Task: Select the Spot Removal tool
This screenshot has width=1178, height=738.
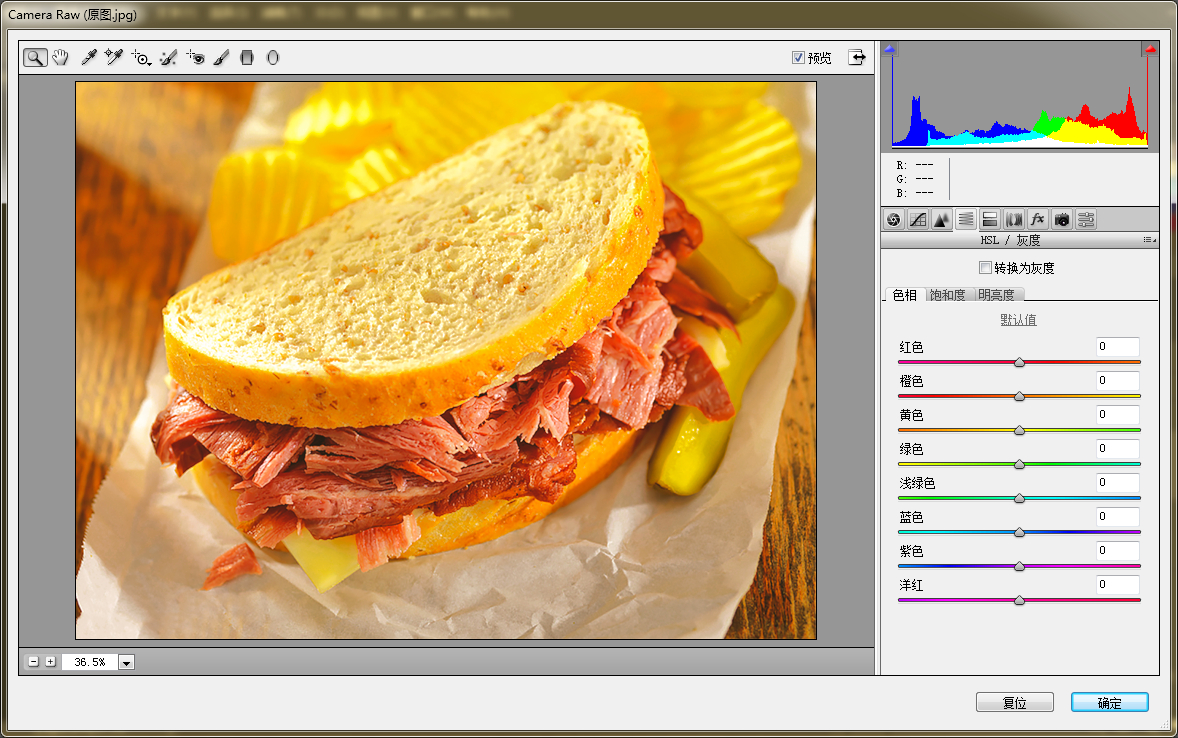Action: (x=168, y=57)
